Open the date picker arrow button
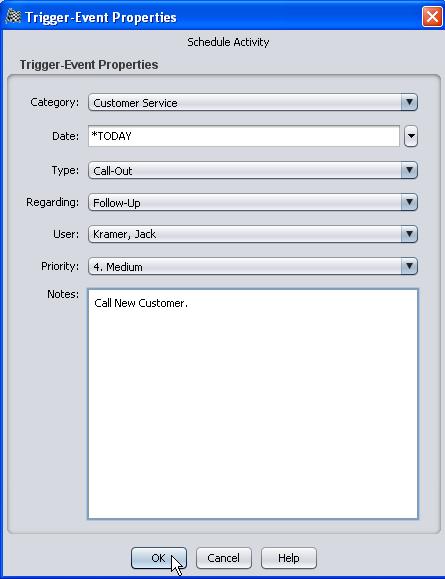The width and height of the screenshot is (445, 579). tap(411, 136)
